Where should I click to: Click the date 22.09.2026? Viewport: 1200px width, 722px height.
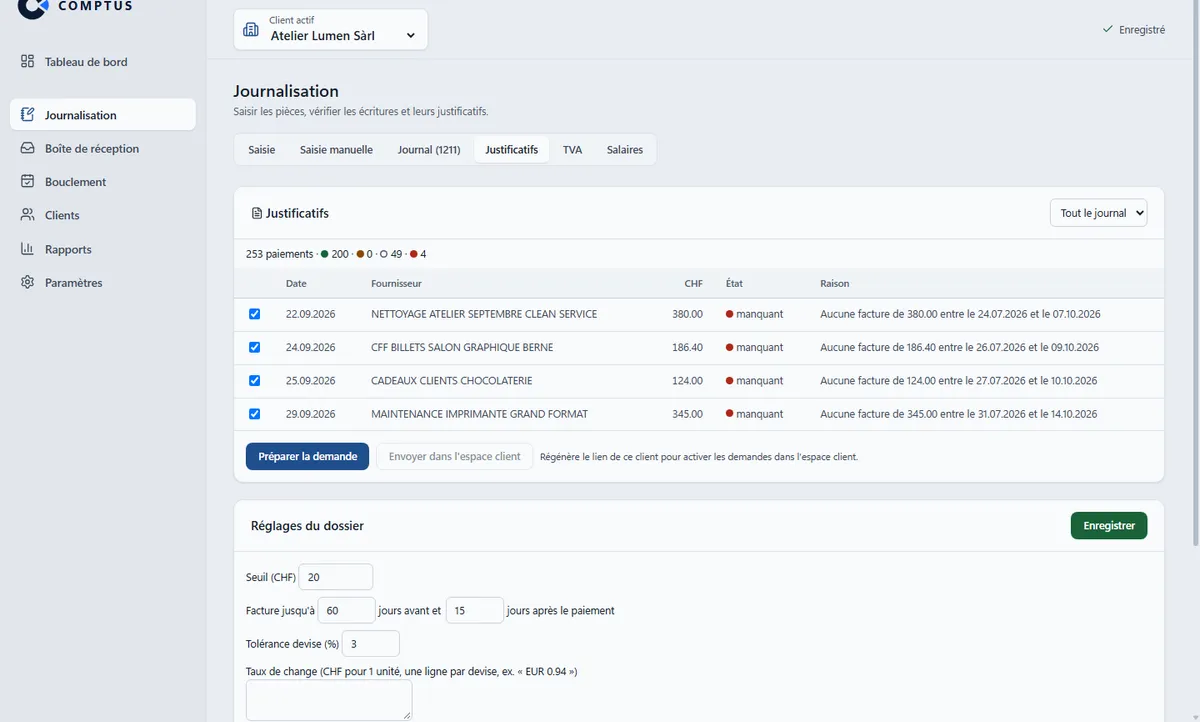coord(310,314)
